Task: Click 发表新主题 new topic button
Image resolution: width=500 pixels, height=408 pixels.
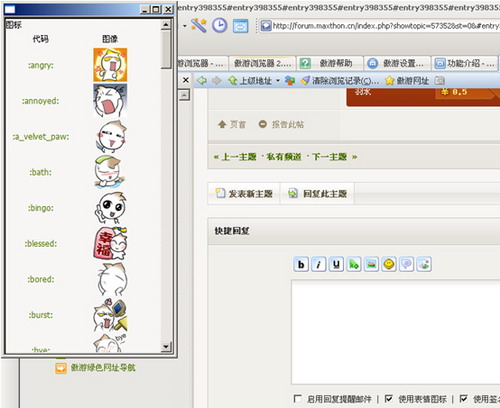Action: [x=244, y=193]
